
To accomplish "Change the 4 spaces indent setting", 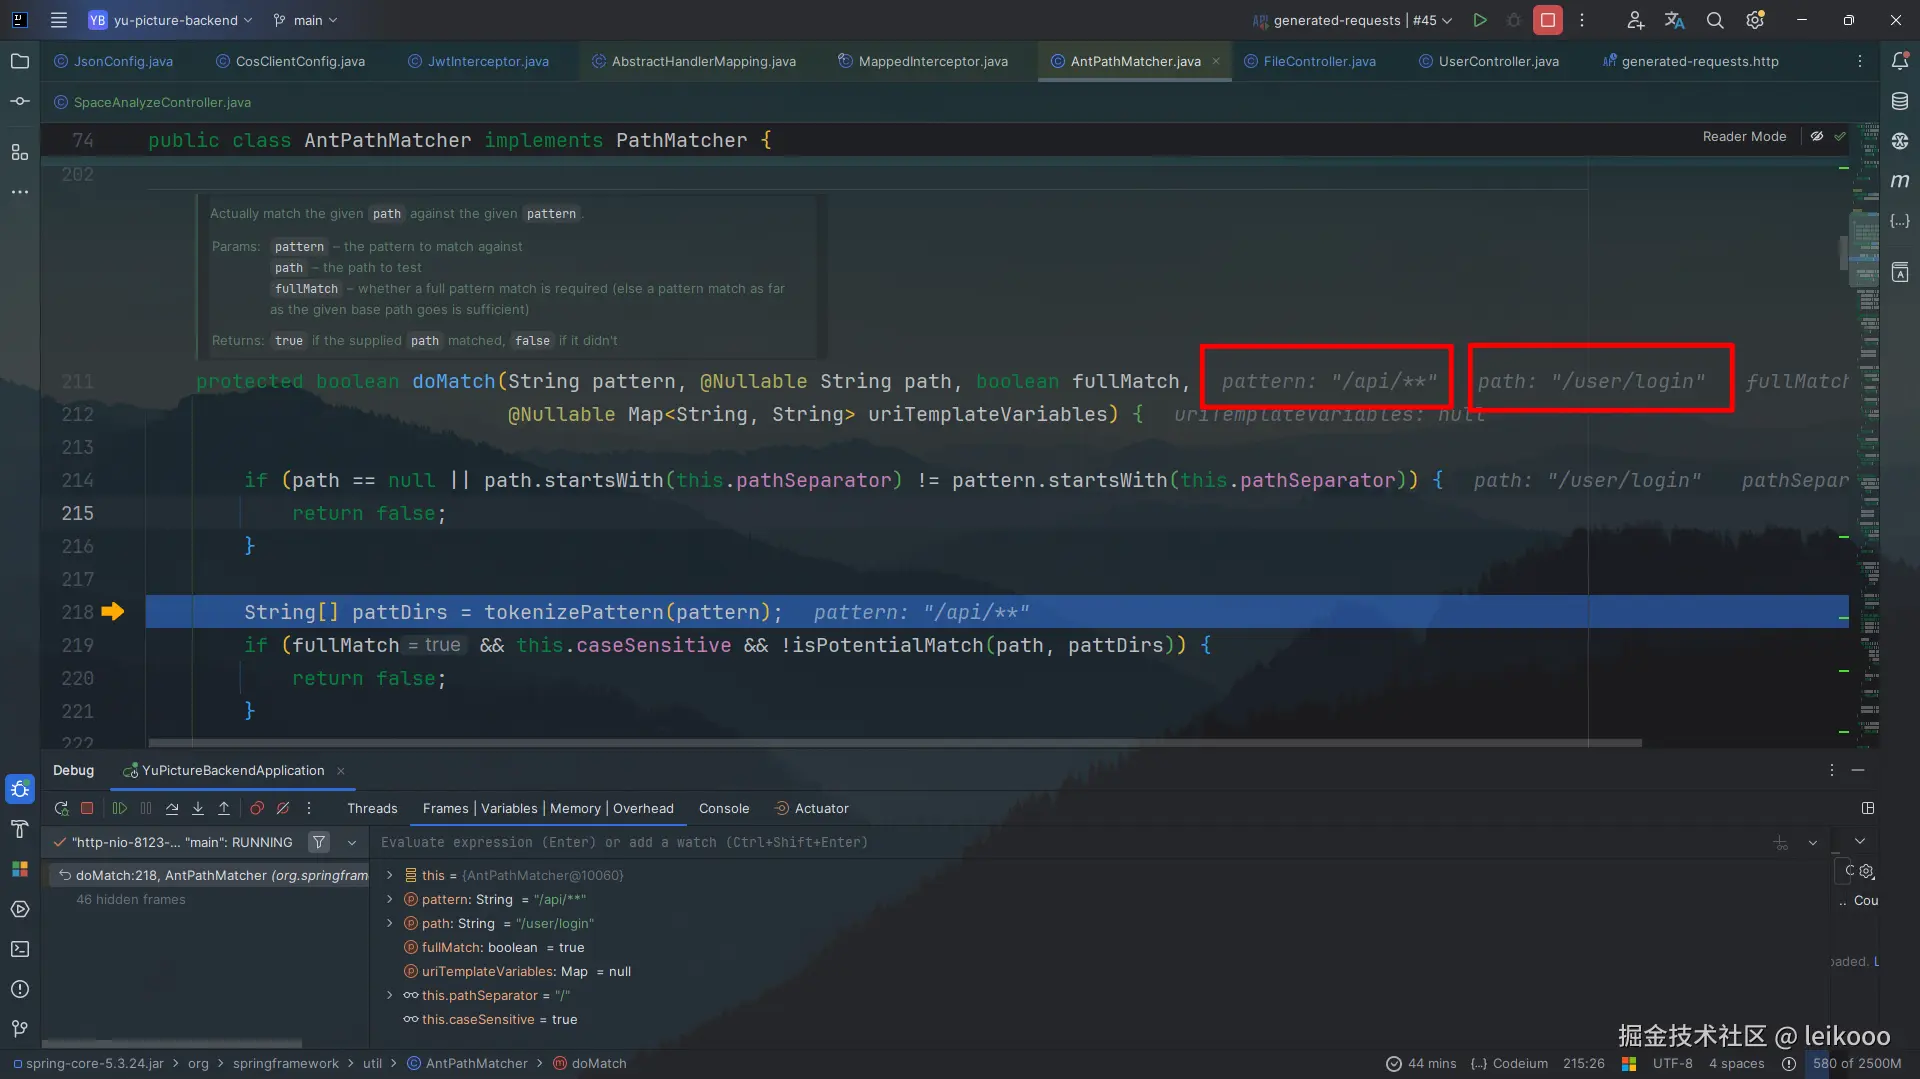I will tap(1737, 1063).
